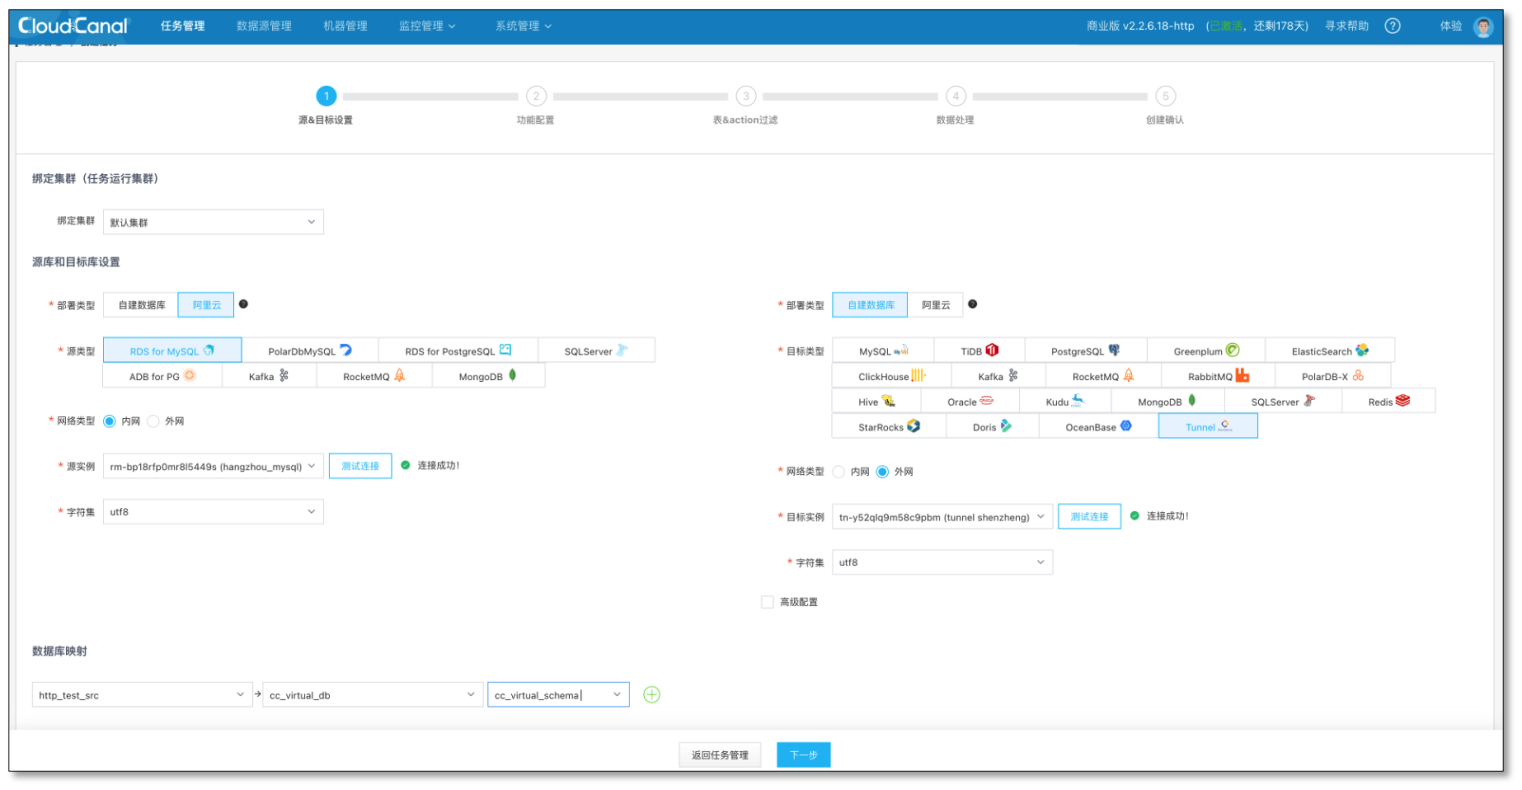Viewport: 1522px width, 790px height.
Task: Pick Doris as the target type
Action: tap(992, 427)
